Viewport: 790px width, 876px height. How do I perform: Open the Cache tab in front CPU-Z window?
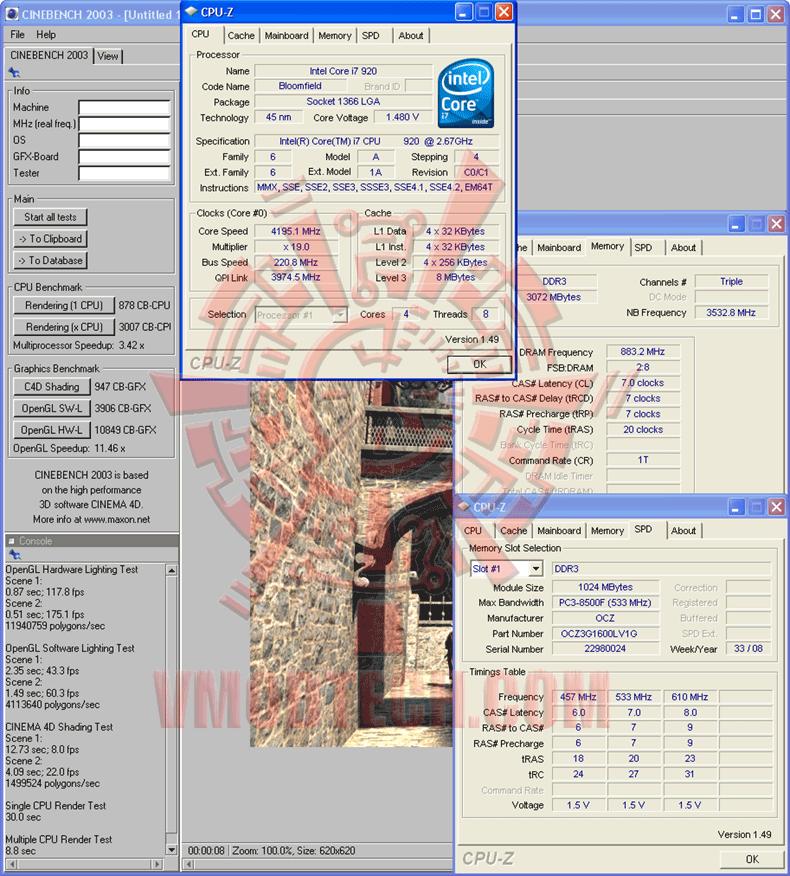tap(241, 35)
